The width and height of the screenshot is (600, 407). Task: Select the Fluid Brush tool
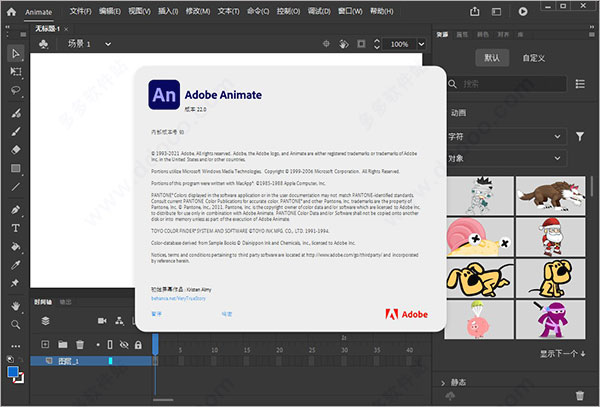tap(16, 113)
